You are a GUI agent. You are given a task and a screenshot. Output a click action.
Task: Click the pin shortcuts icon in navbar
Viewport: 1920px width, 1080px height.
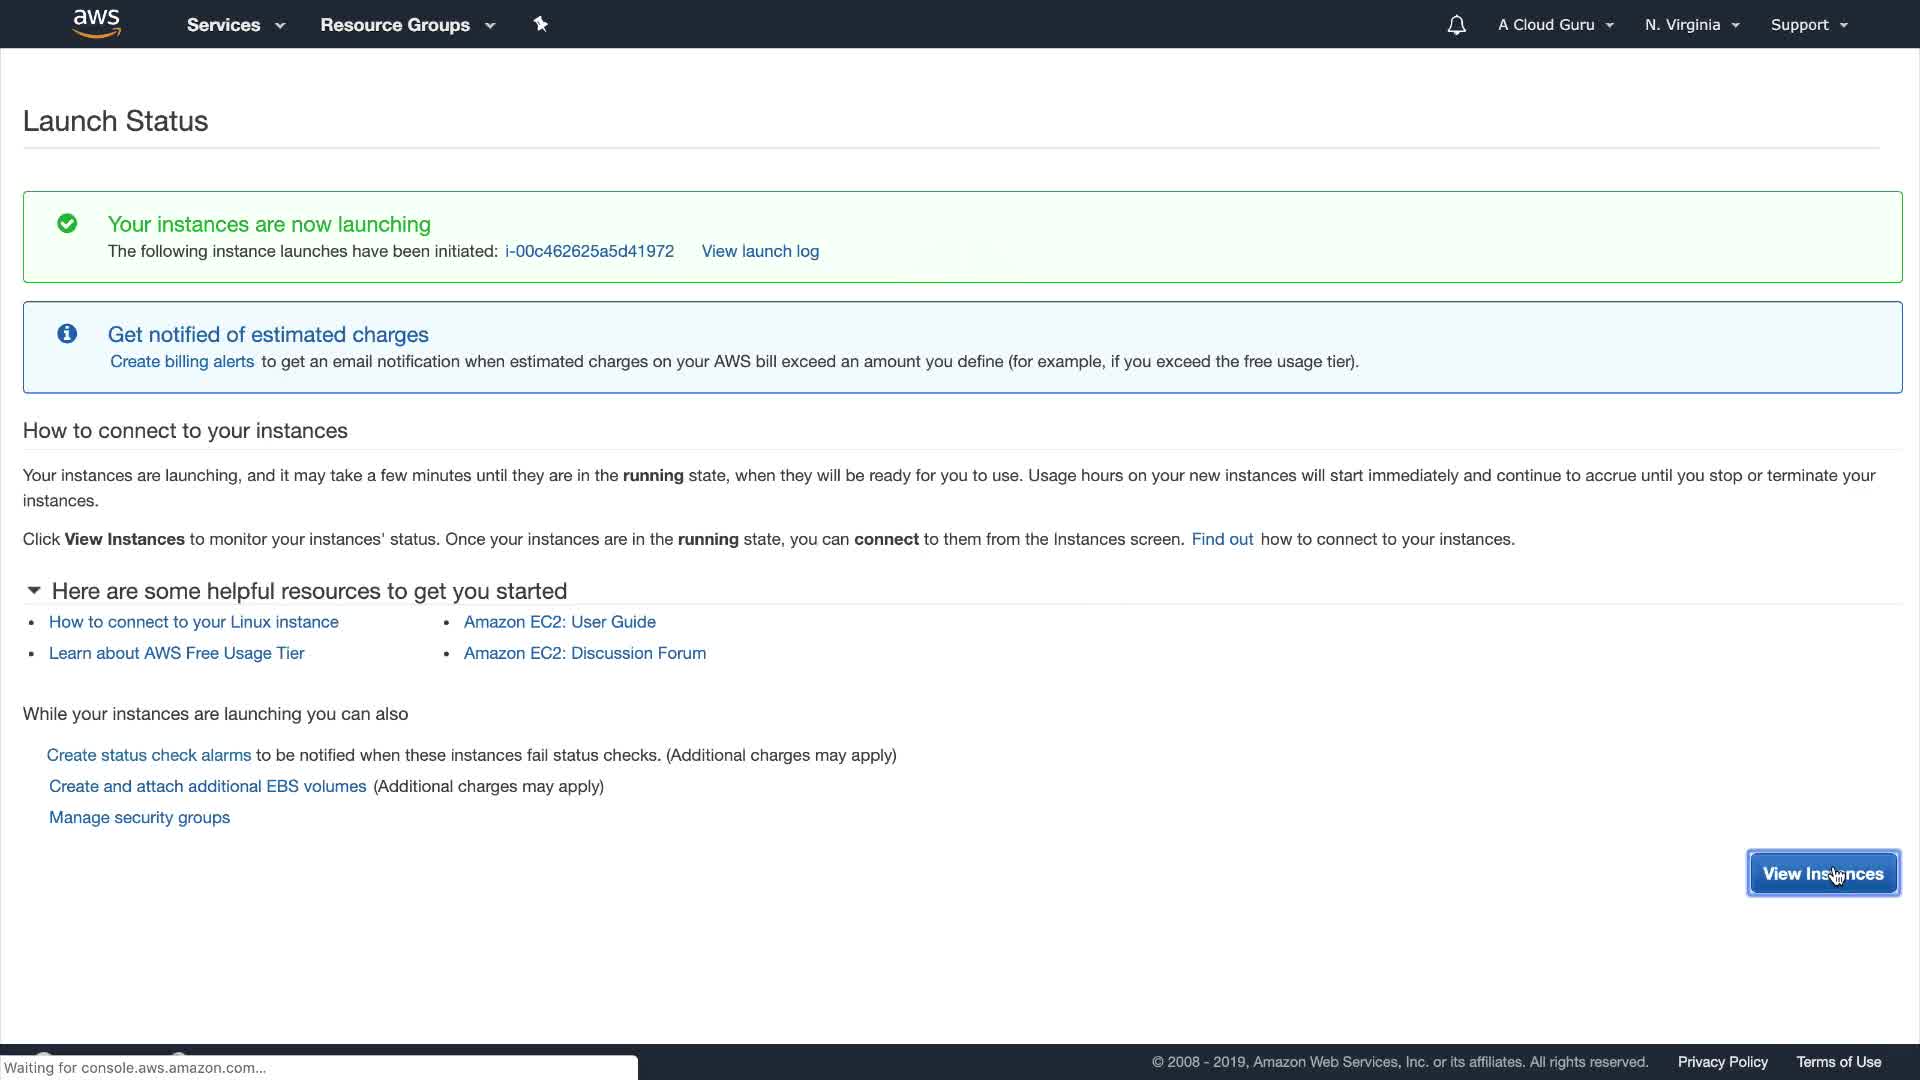541,24
